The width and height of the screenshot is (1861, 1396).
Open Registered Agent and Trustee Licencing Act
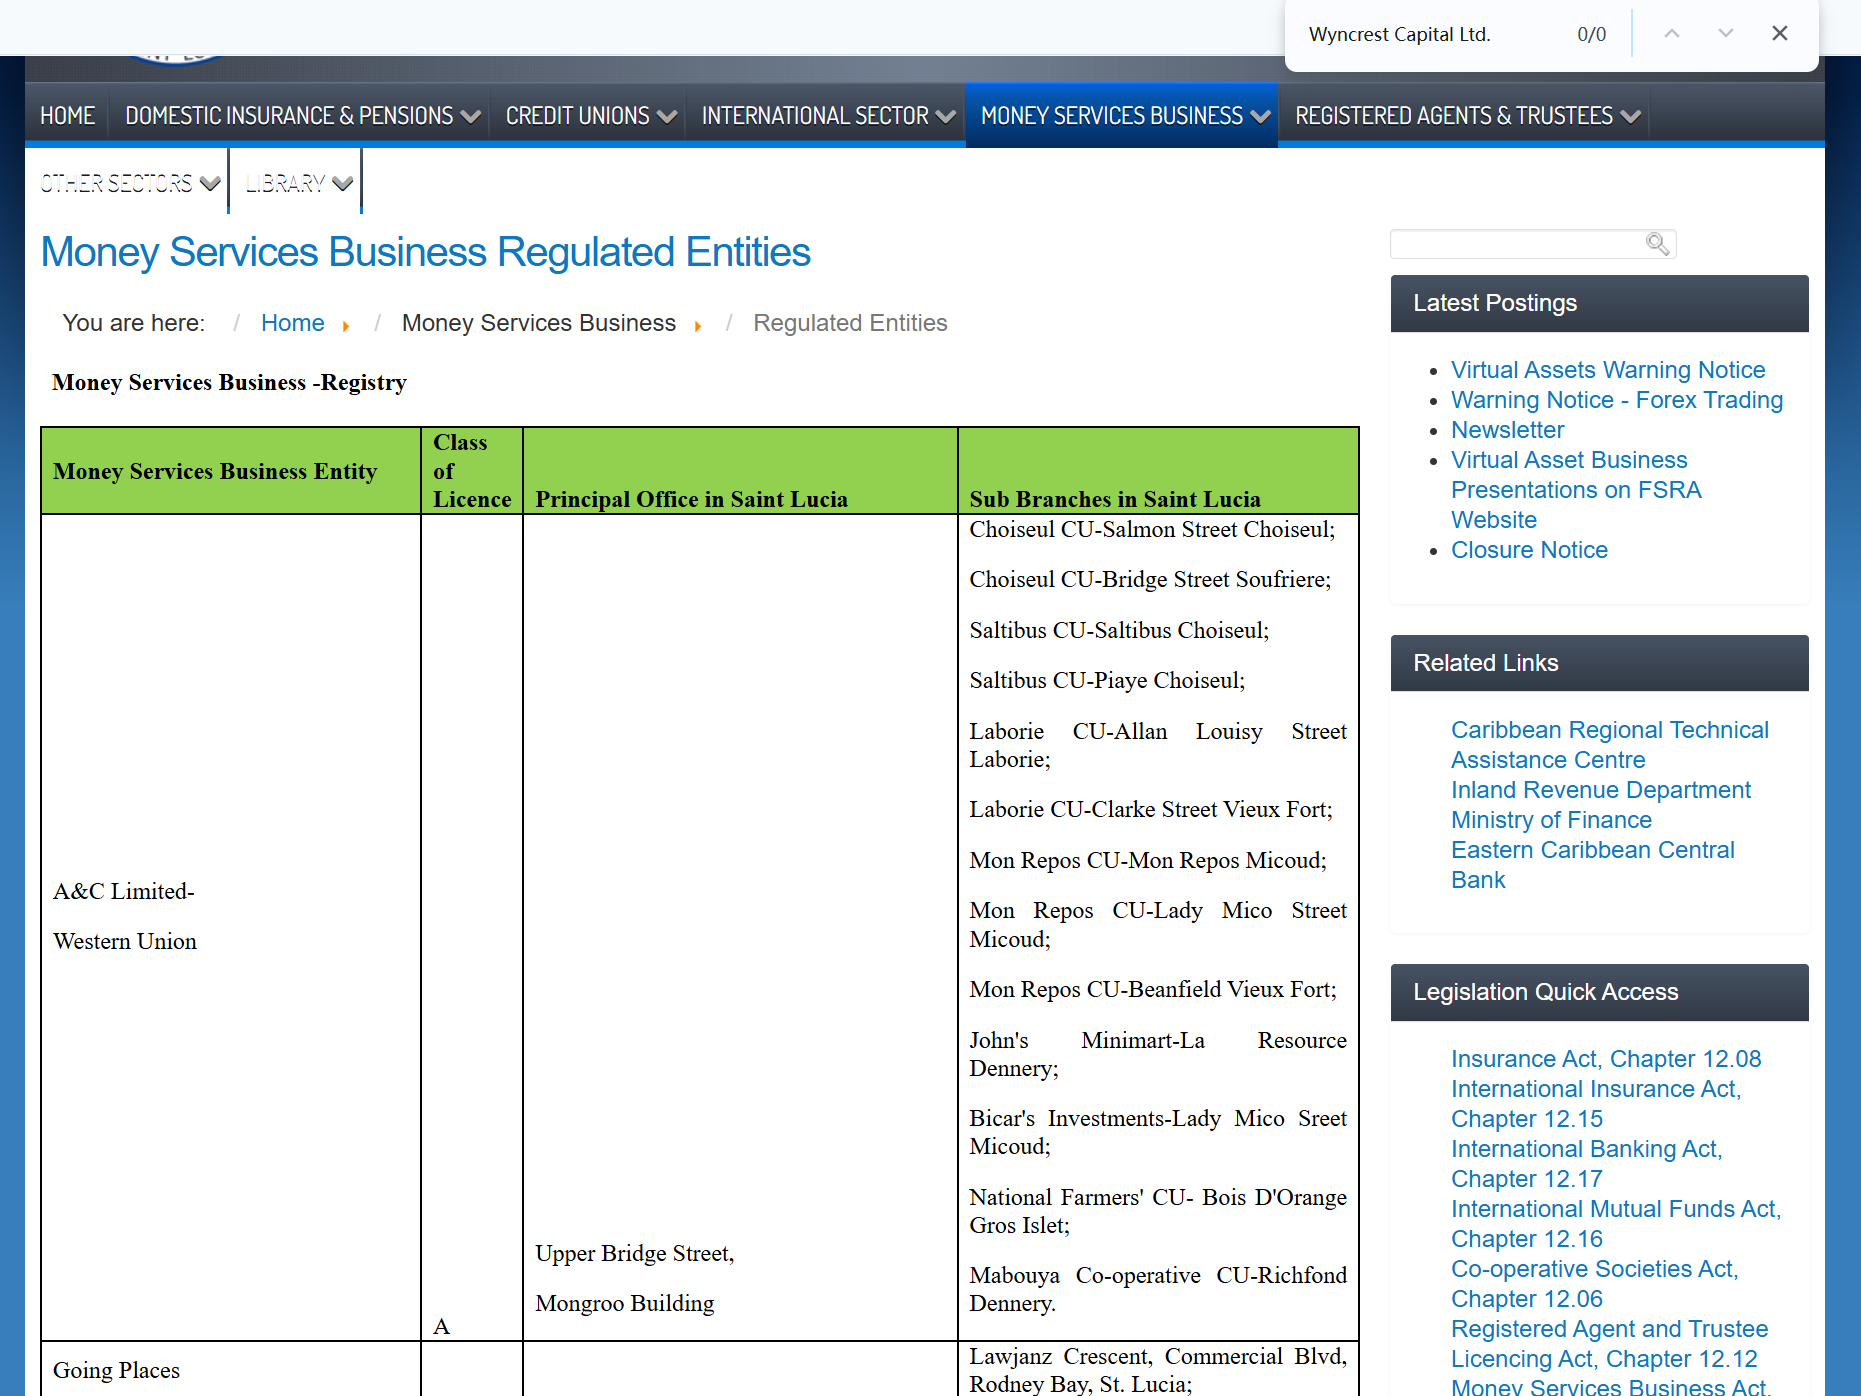point(1609,1344)
